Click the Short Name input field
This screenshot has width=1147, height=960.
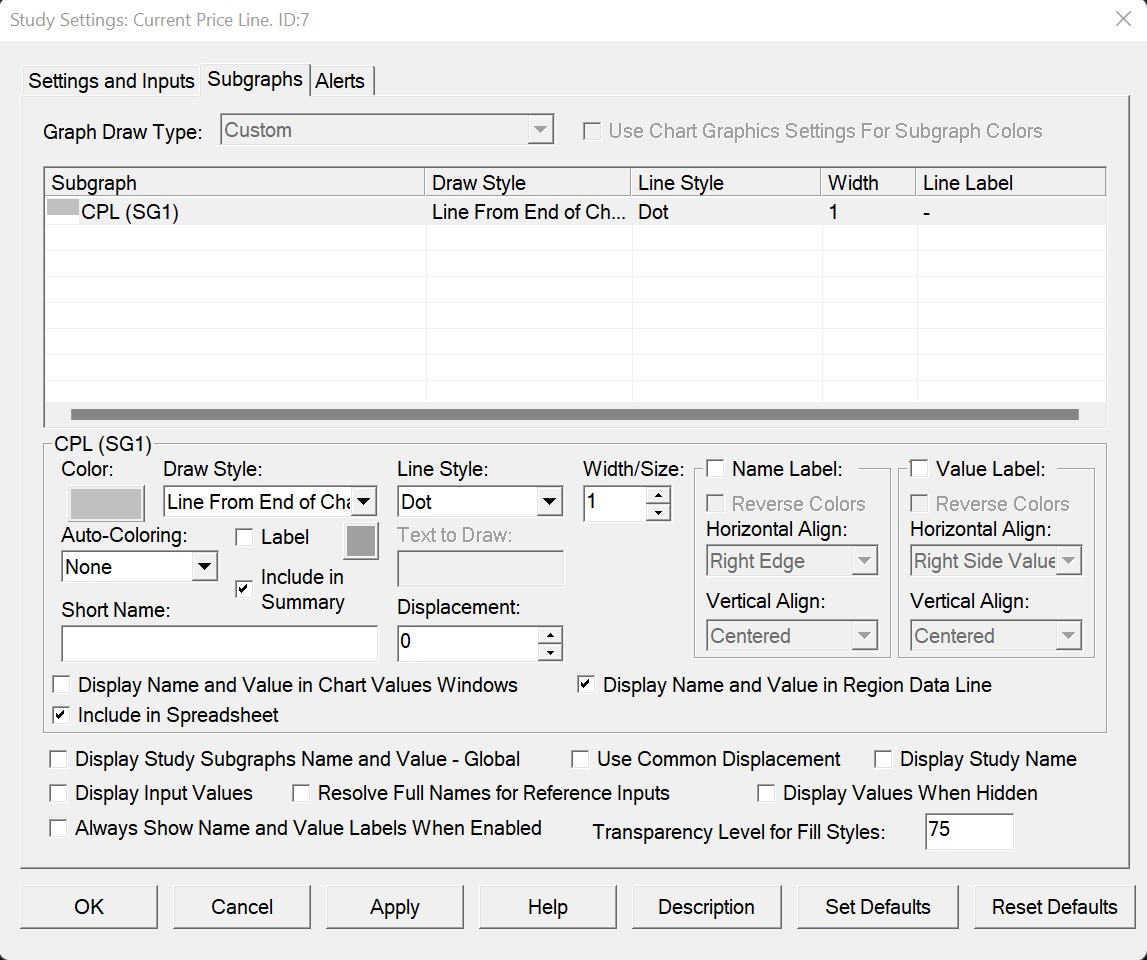(219, 643)
